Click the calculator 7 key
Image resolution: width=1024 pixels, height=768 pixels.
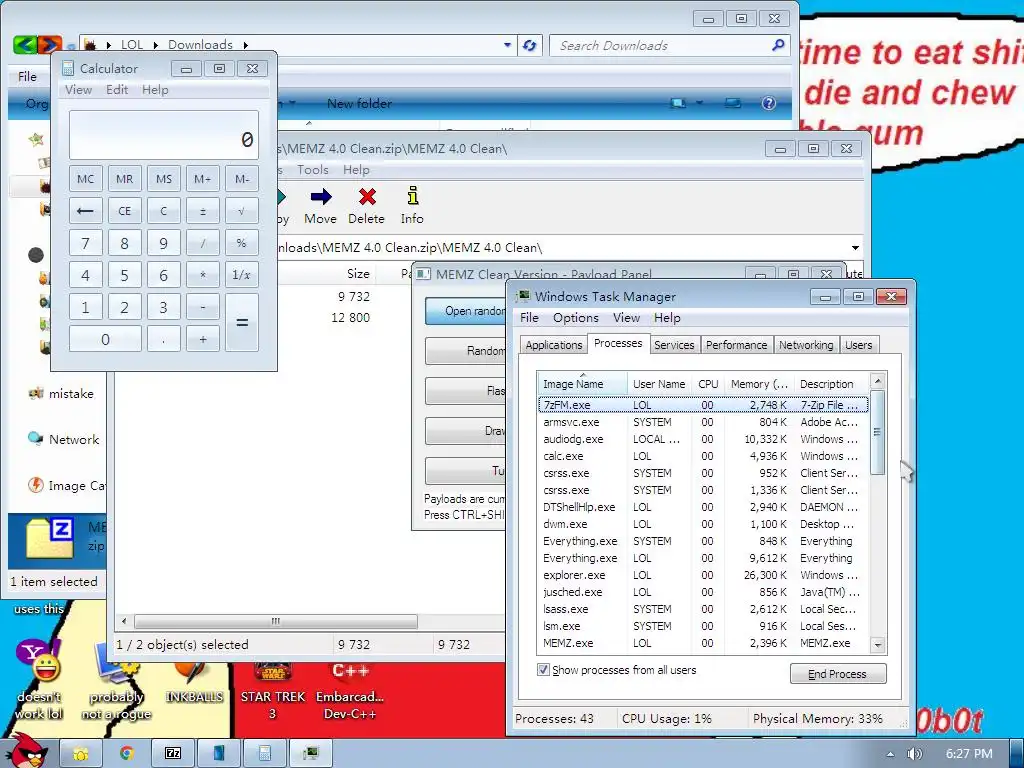coord(86,243)
